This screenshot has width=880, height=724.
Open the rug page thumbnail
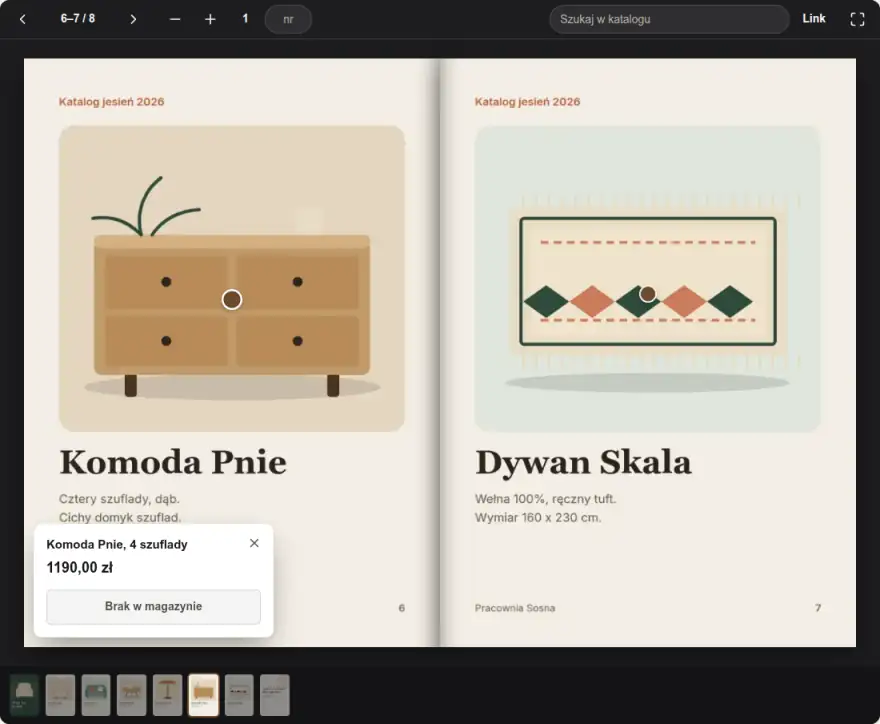(239, 695)
